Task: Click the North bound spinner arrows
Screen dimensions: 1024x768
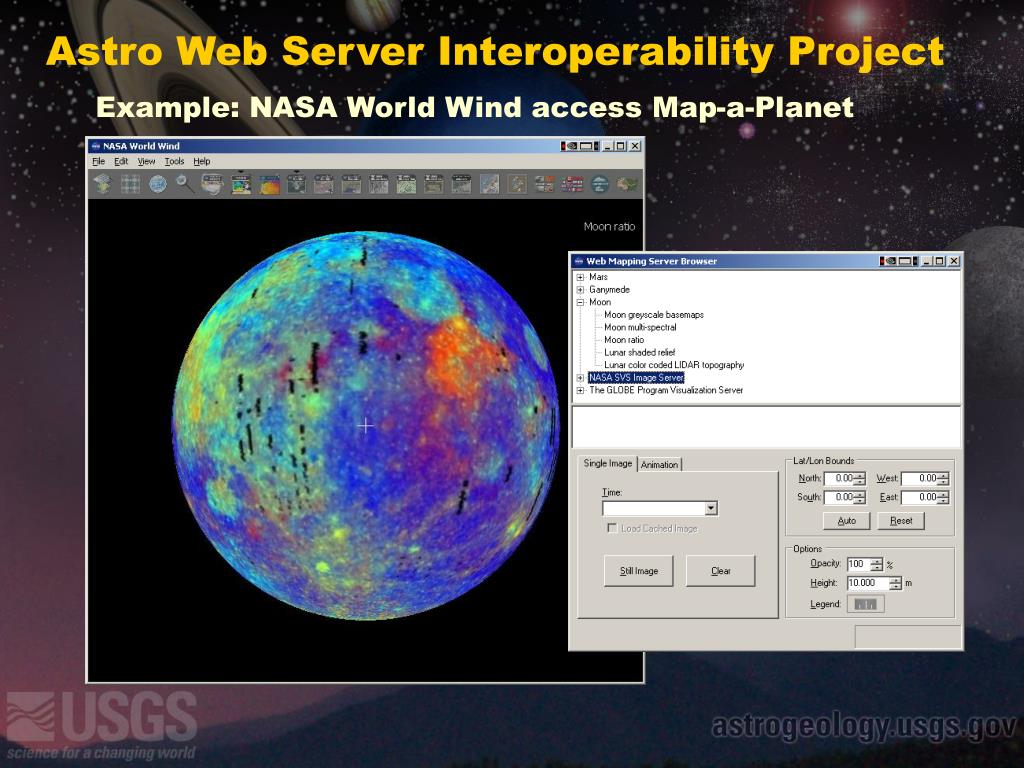Action: [x=860, y=479]
